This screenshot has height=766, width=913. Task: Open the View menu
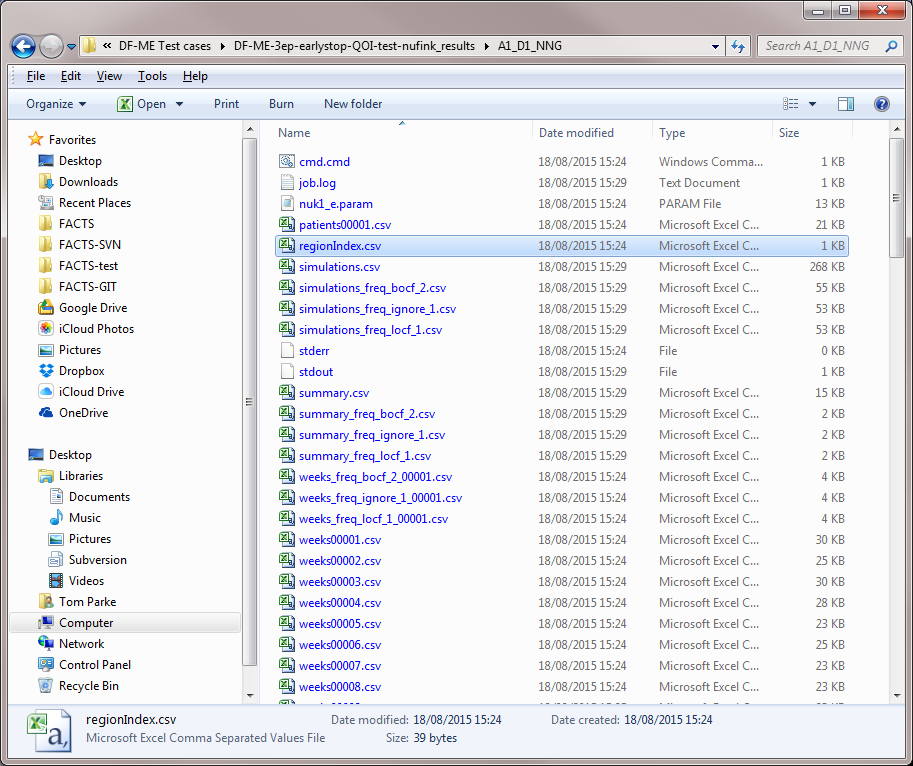109,76
